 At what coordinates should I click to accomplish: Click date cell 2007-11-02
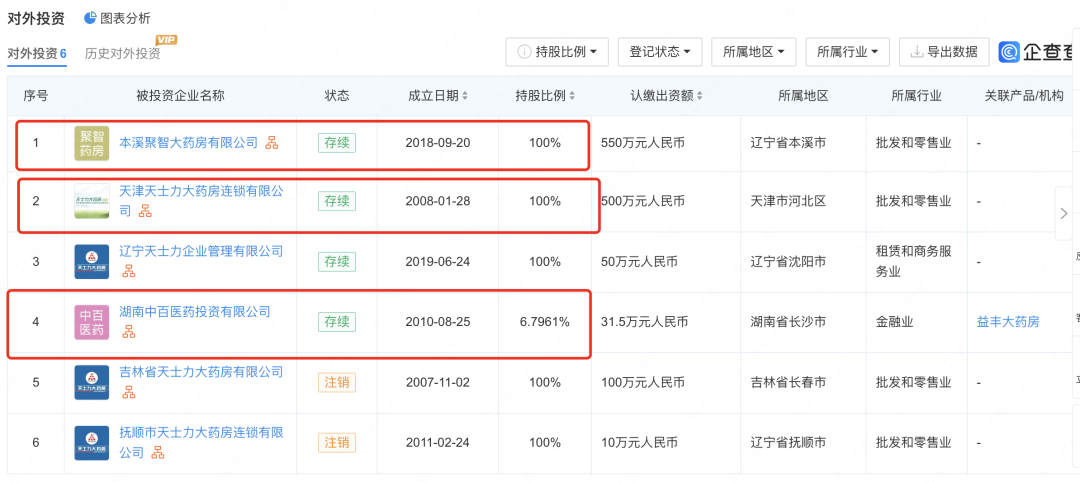point(437,382)
